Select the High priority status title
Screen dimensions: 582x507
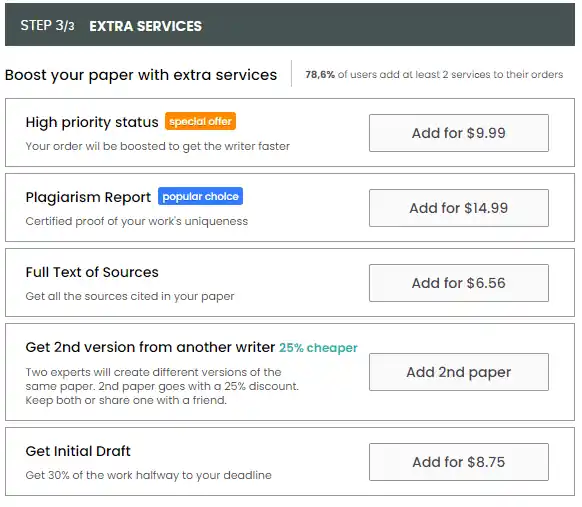(92, 122)
